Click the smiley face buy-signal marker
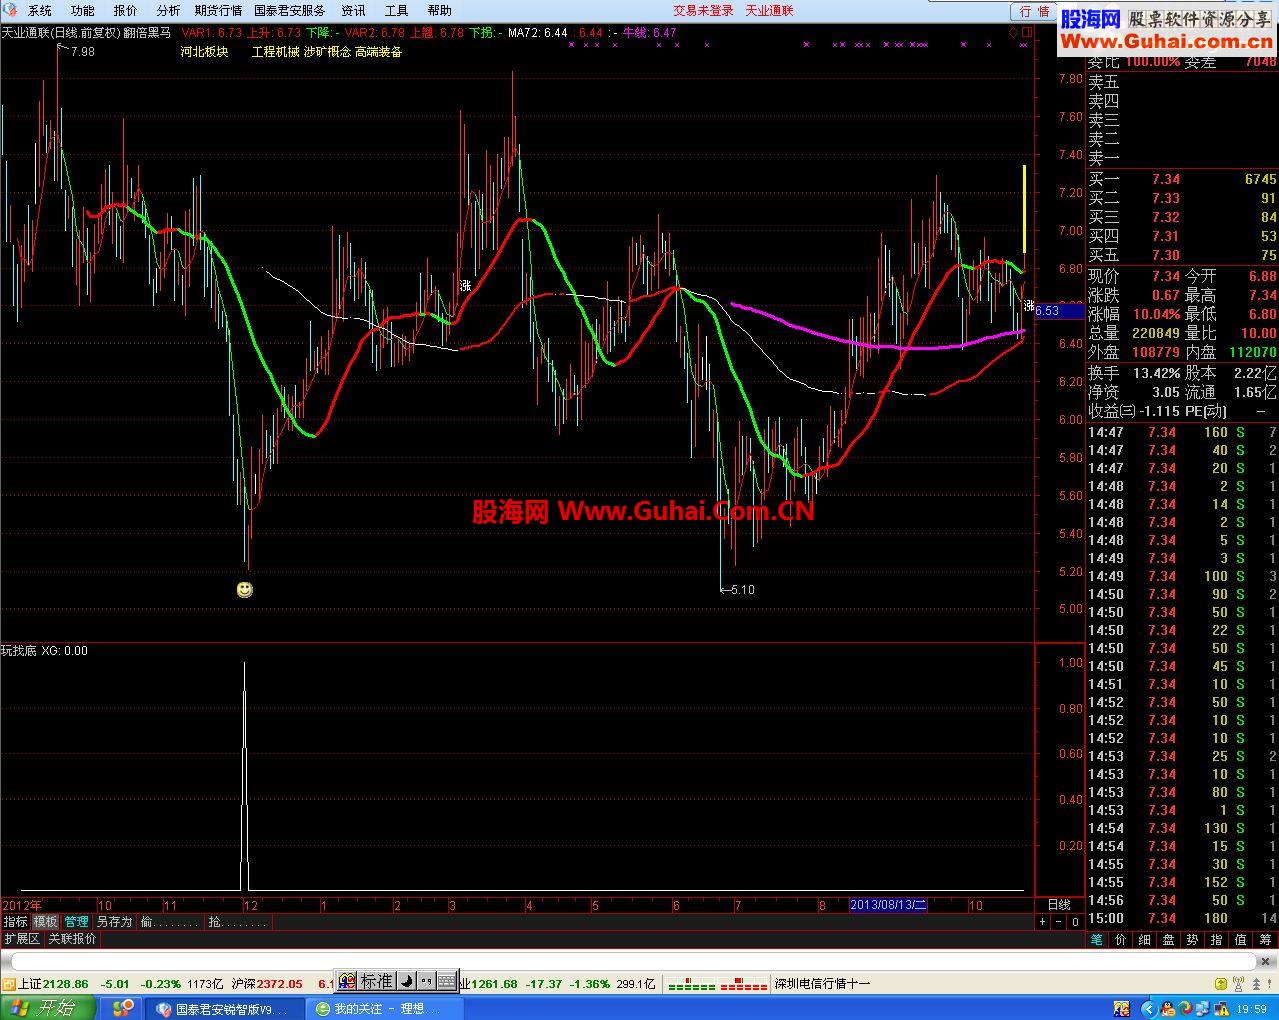Image resolution: width=1279 pixels, height=1020 pixels. pos(245,590)
